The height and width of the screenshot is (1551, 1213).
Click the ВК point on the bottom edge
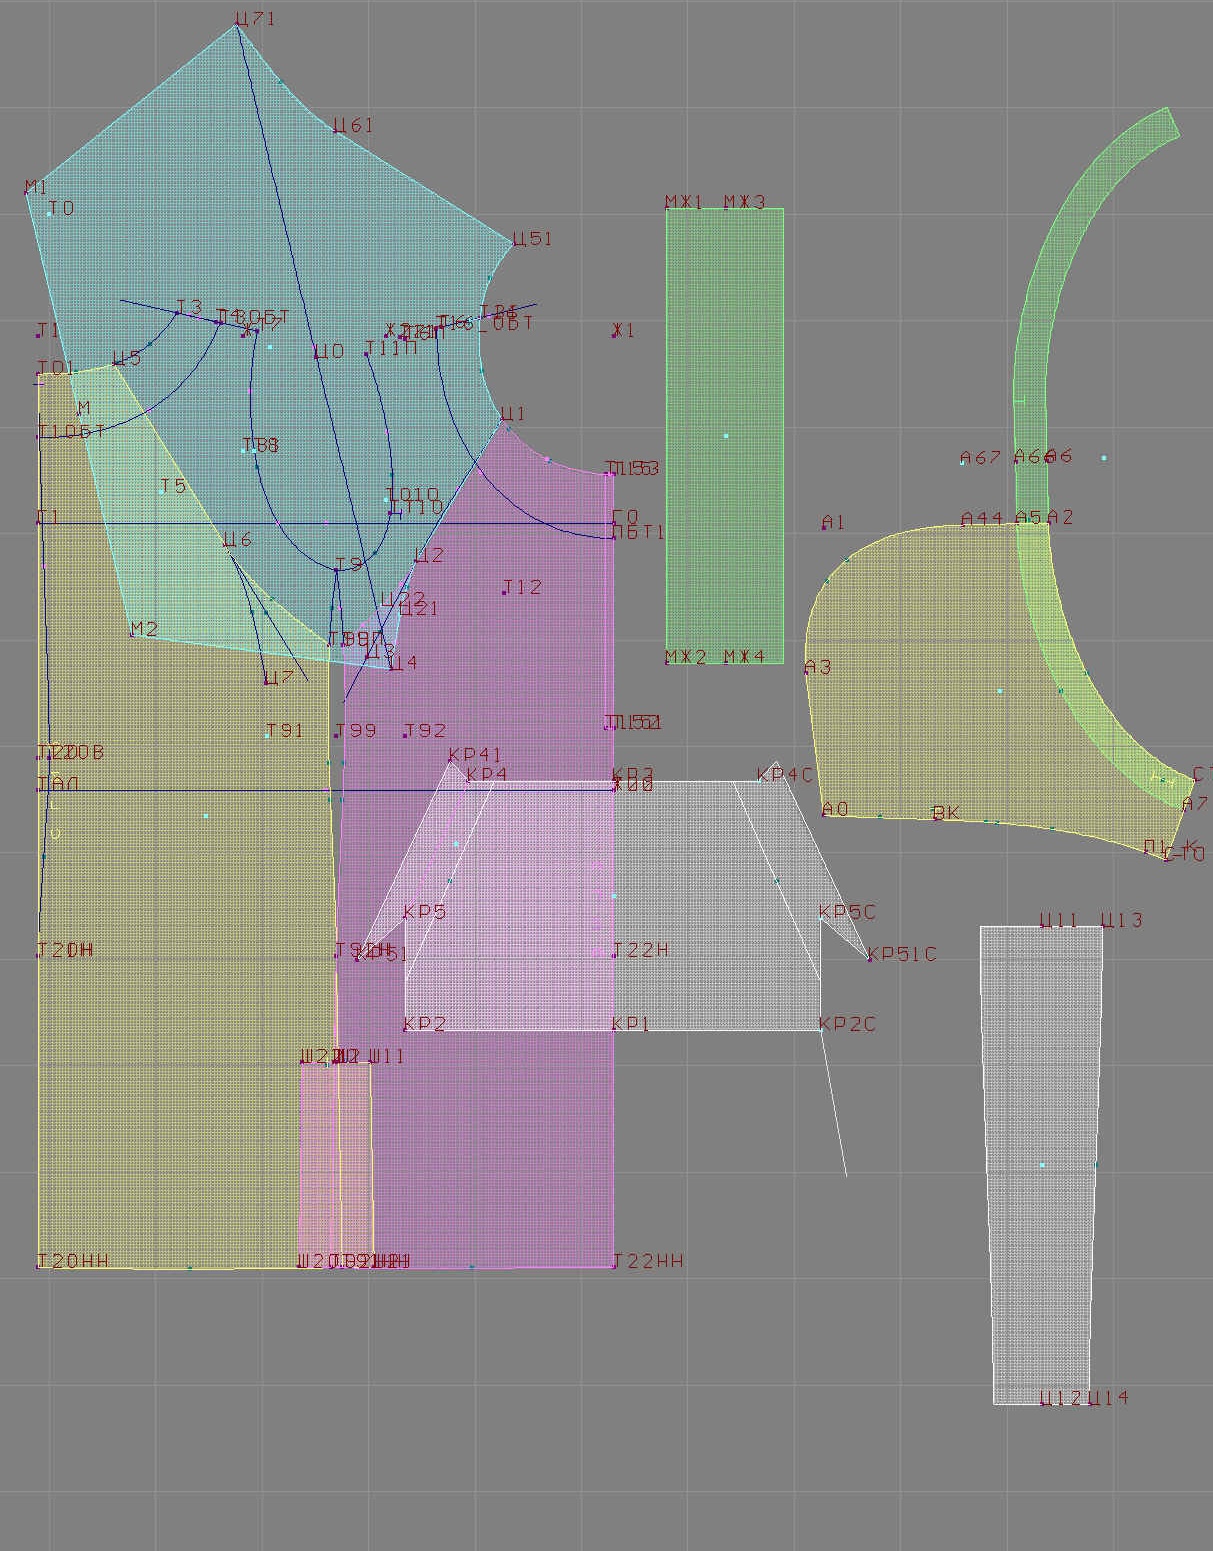click(x=935, y=817)
